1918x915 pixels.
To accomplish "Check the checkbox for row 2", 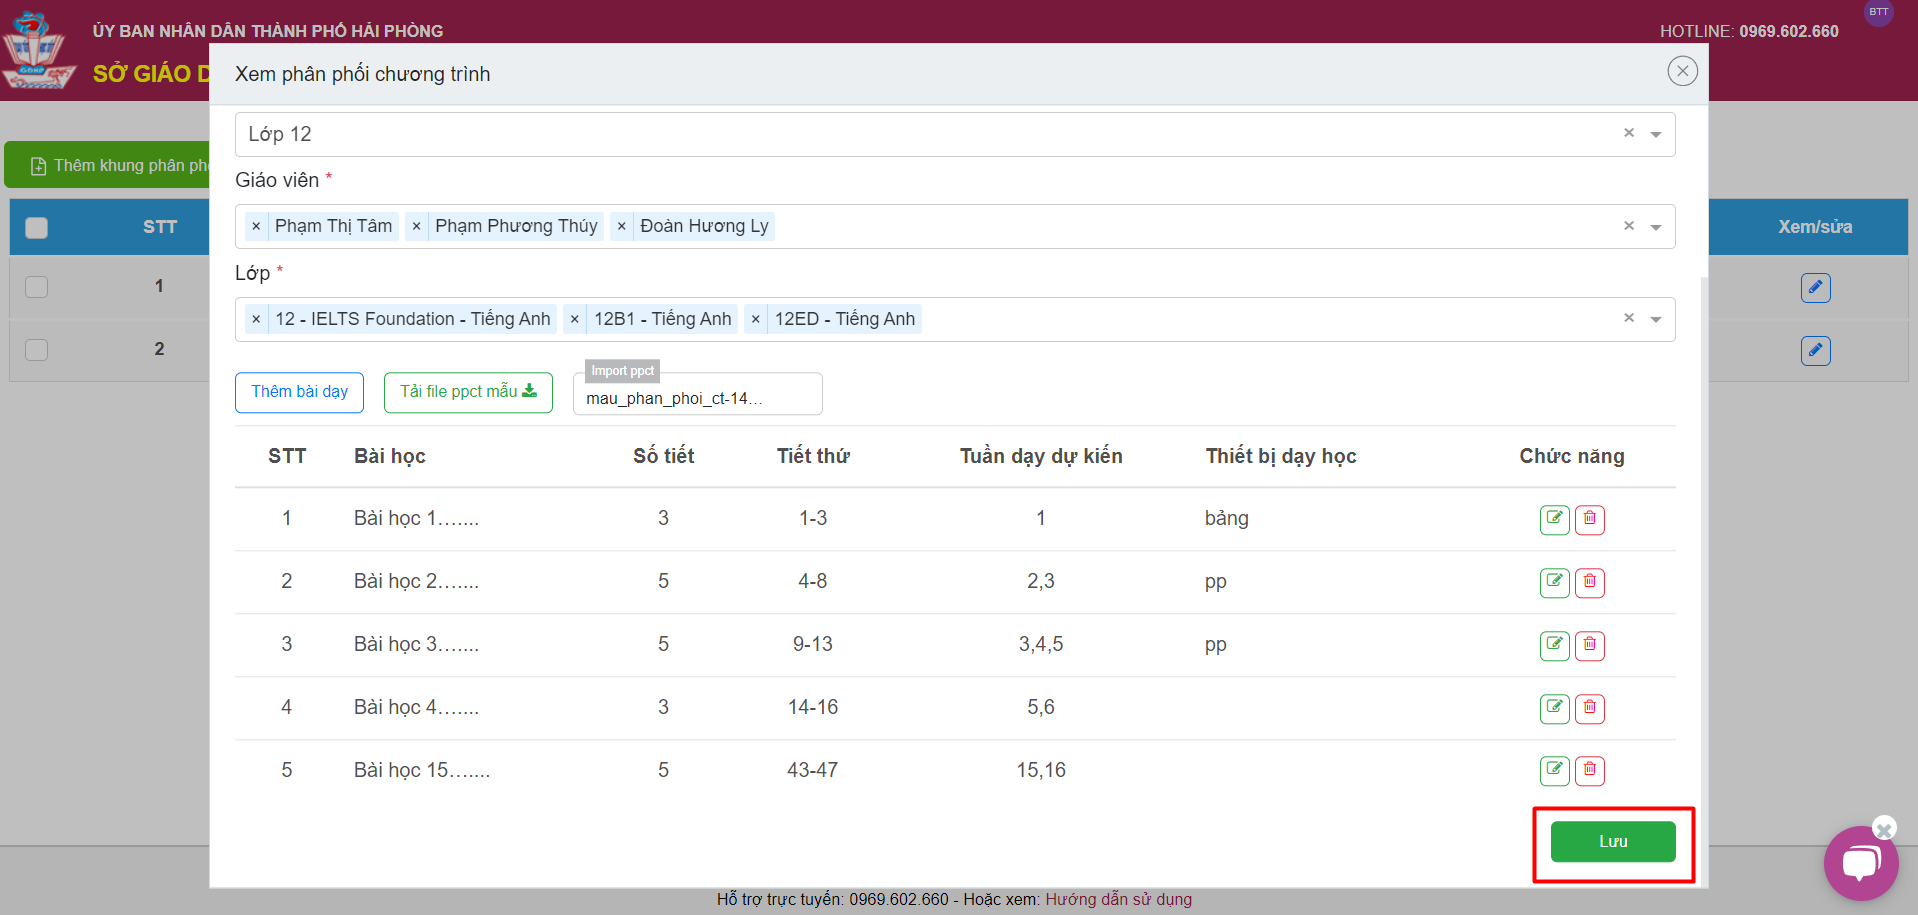I will (x=37, y=350).
